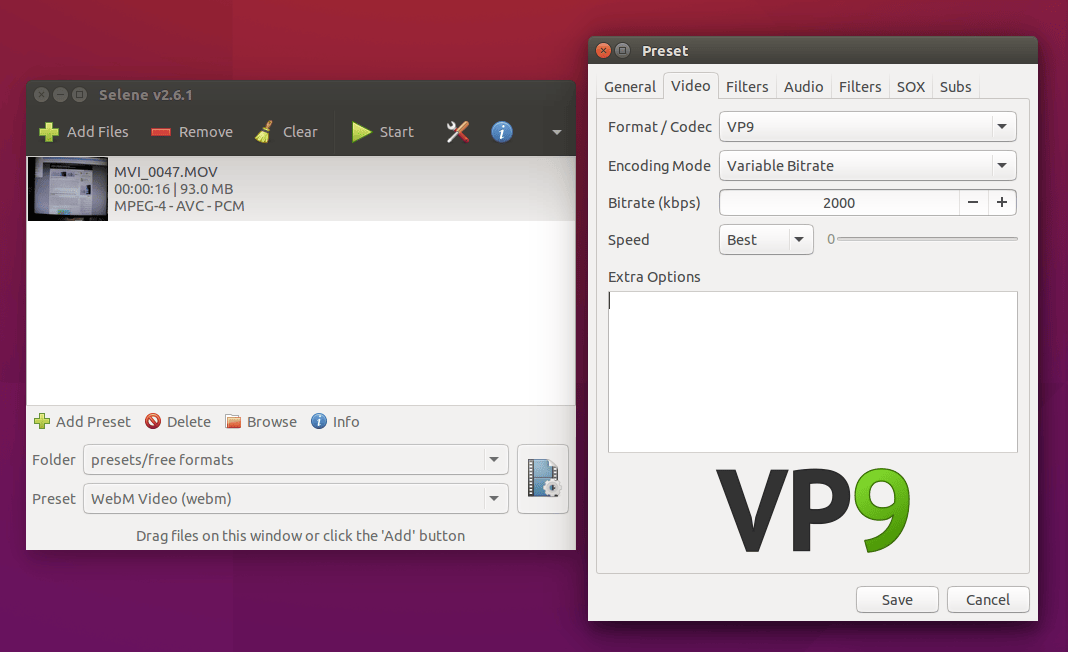Open the Filters tab next to SOX
Viewport: 1068px width, 652px height.
tap(860, 87)
